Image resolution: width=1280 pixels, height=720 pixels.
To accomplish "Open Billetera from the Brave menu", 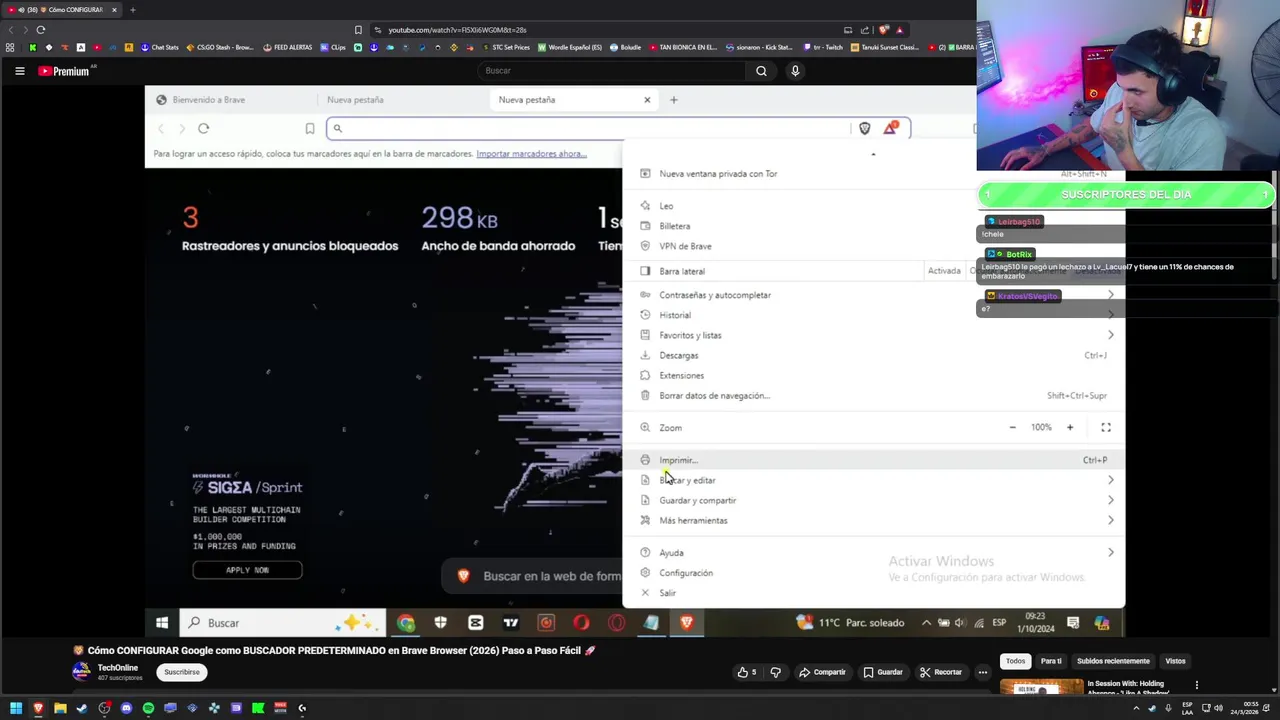I will click(874, 226).
